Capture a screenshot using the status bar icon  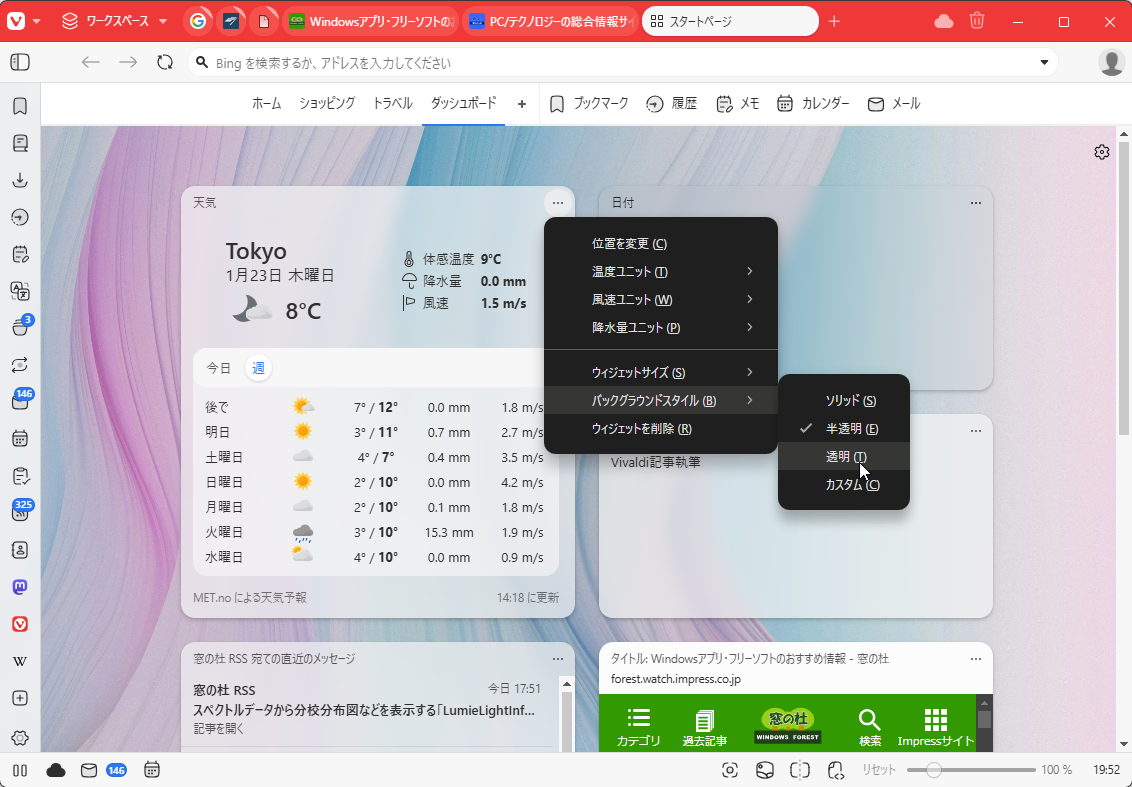[x=729, y=770]
